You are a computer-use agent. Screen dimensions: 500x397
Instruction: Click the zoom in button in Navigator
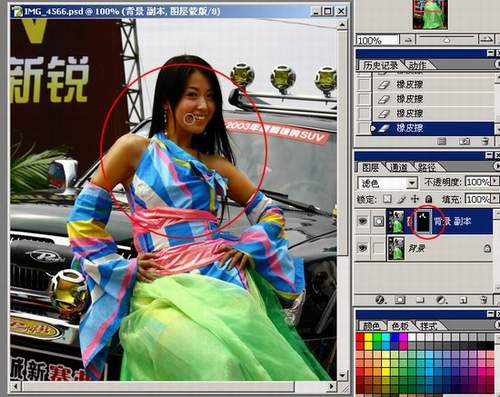point(486,39)
